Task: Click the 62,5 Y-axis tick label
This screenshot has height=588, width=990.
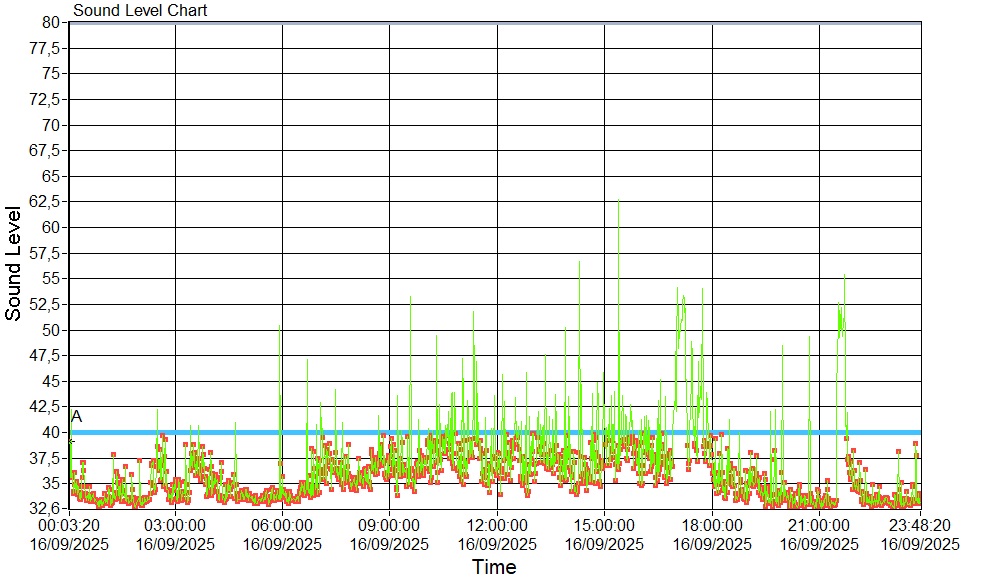Action: tap(48, 201)
